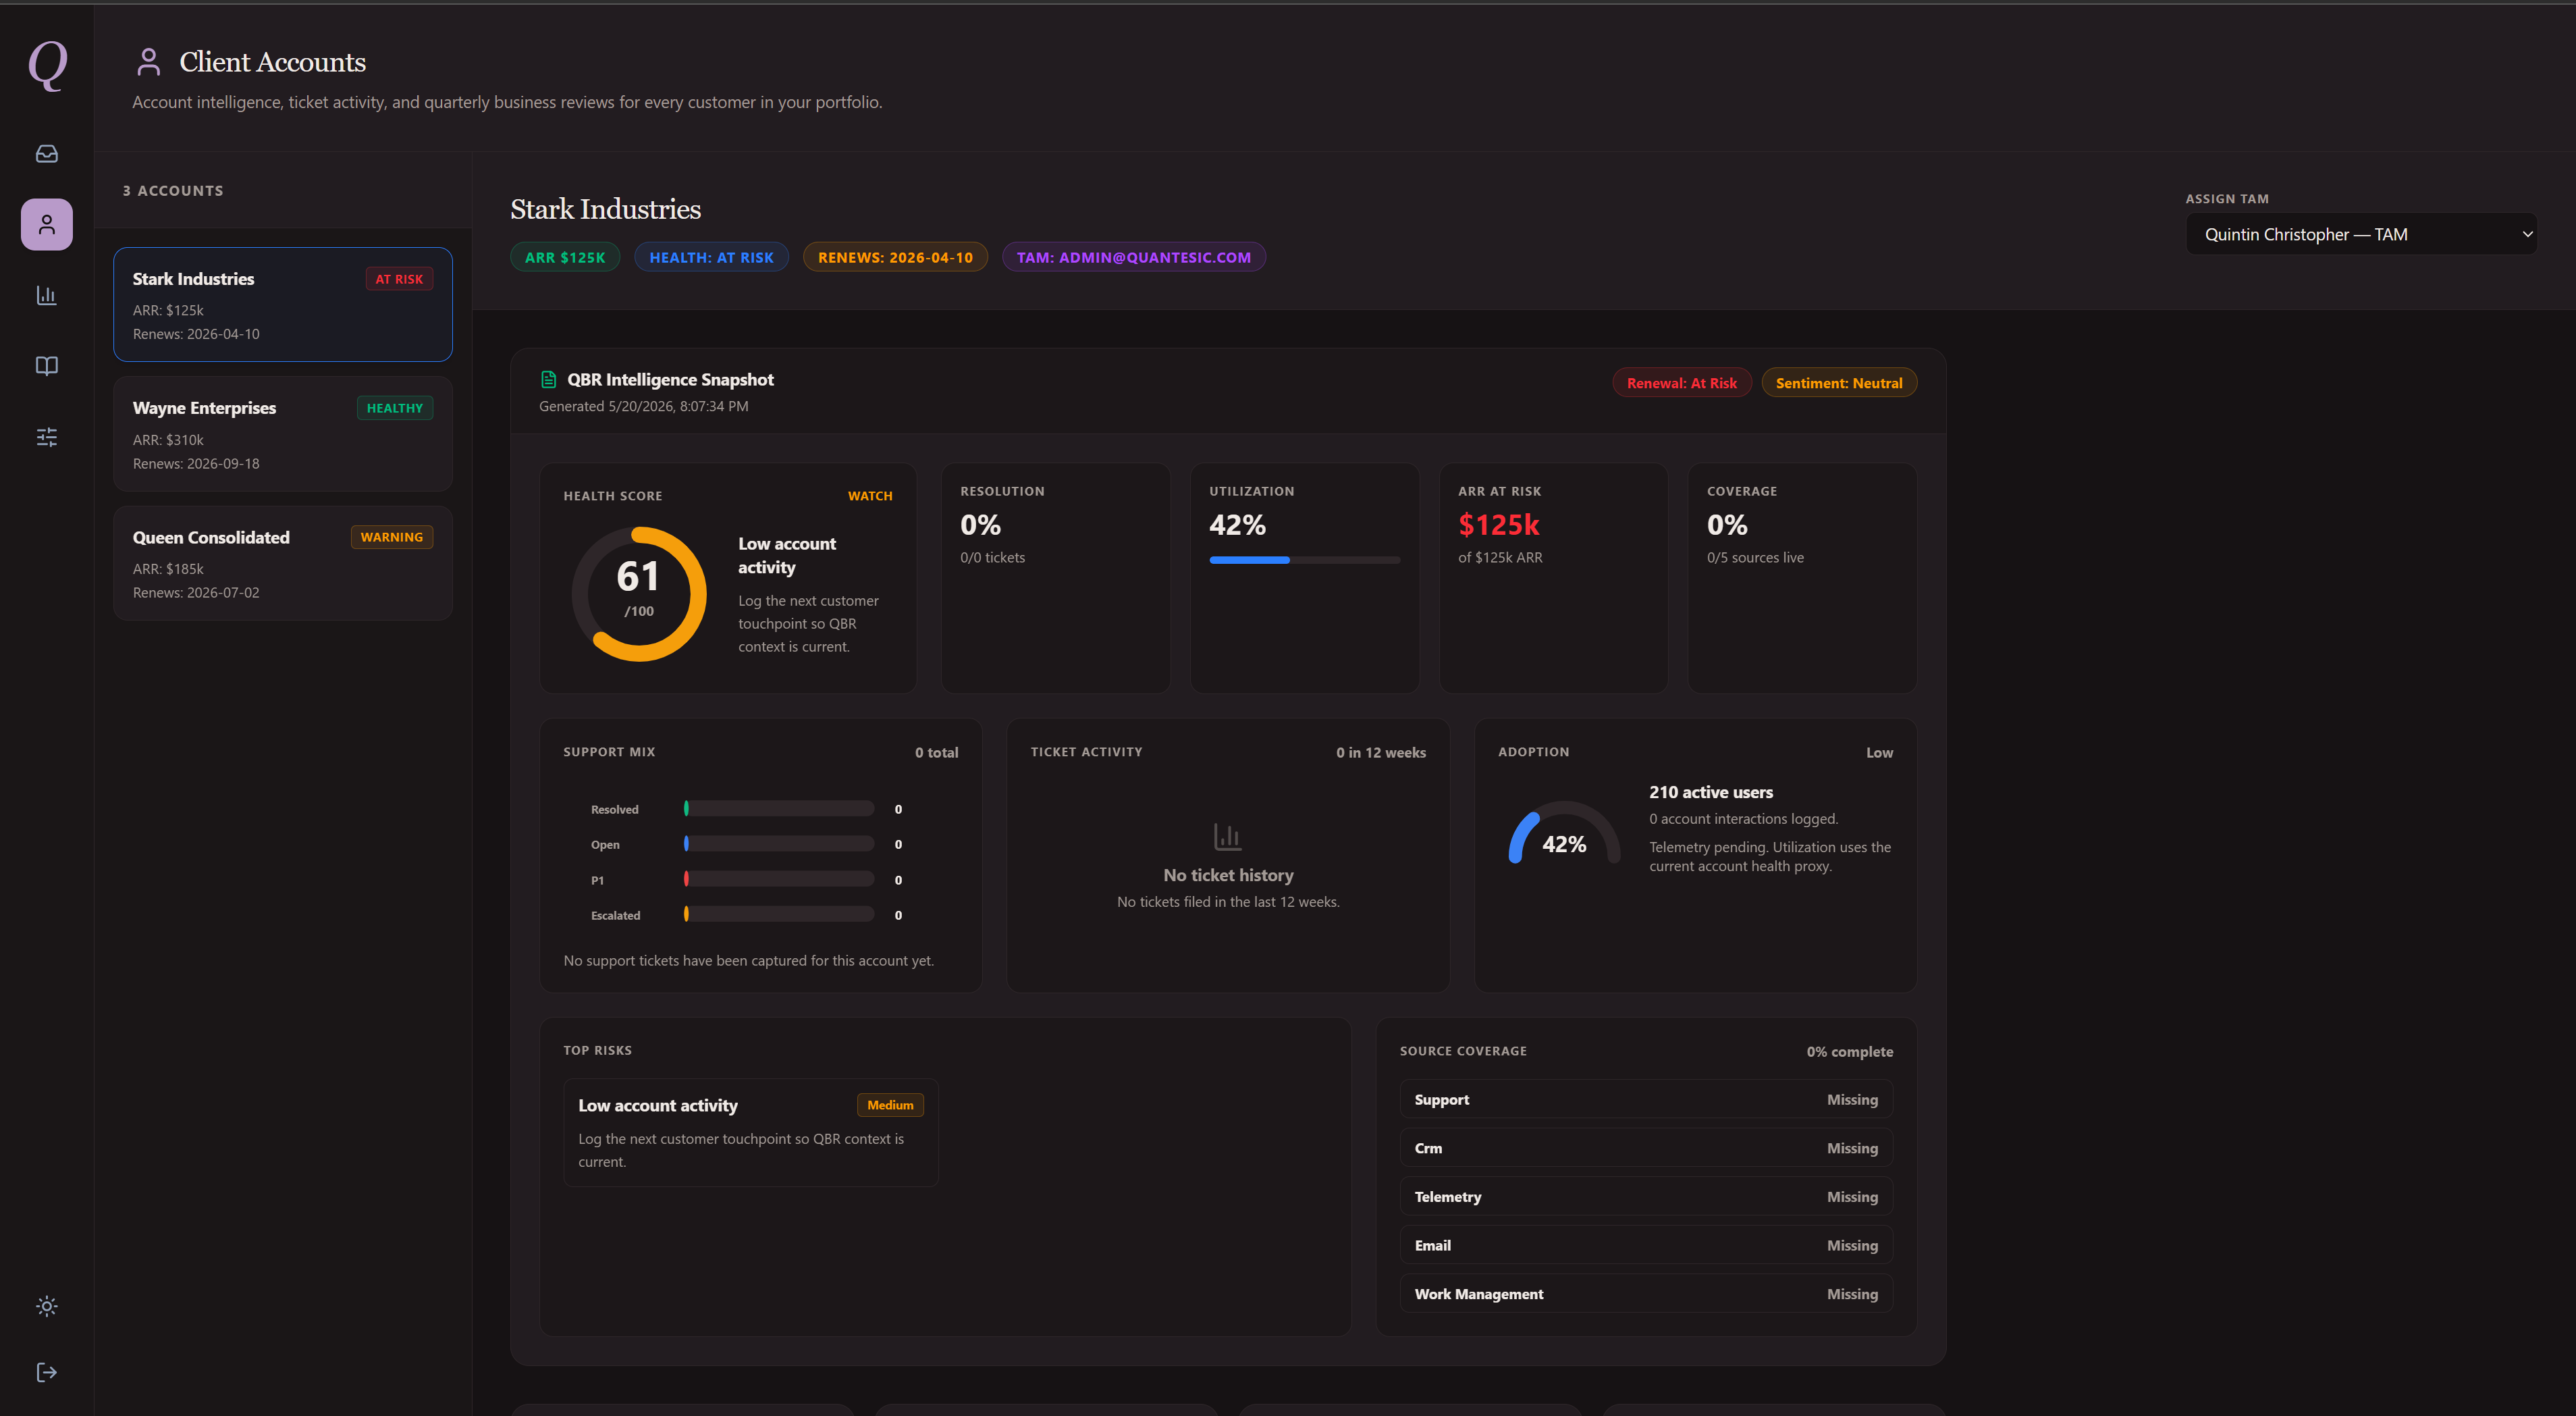Click the RENEWS: 2026-04-10 pill

tap(895, 257)
